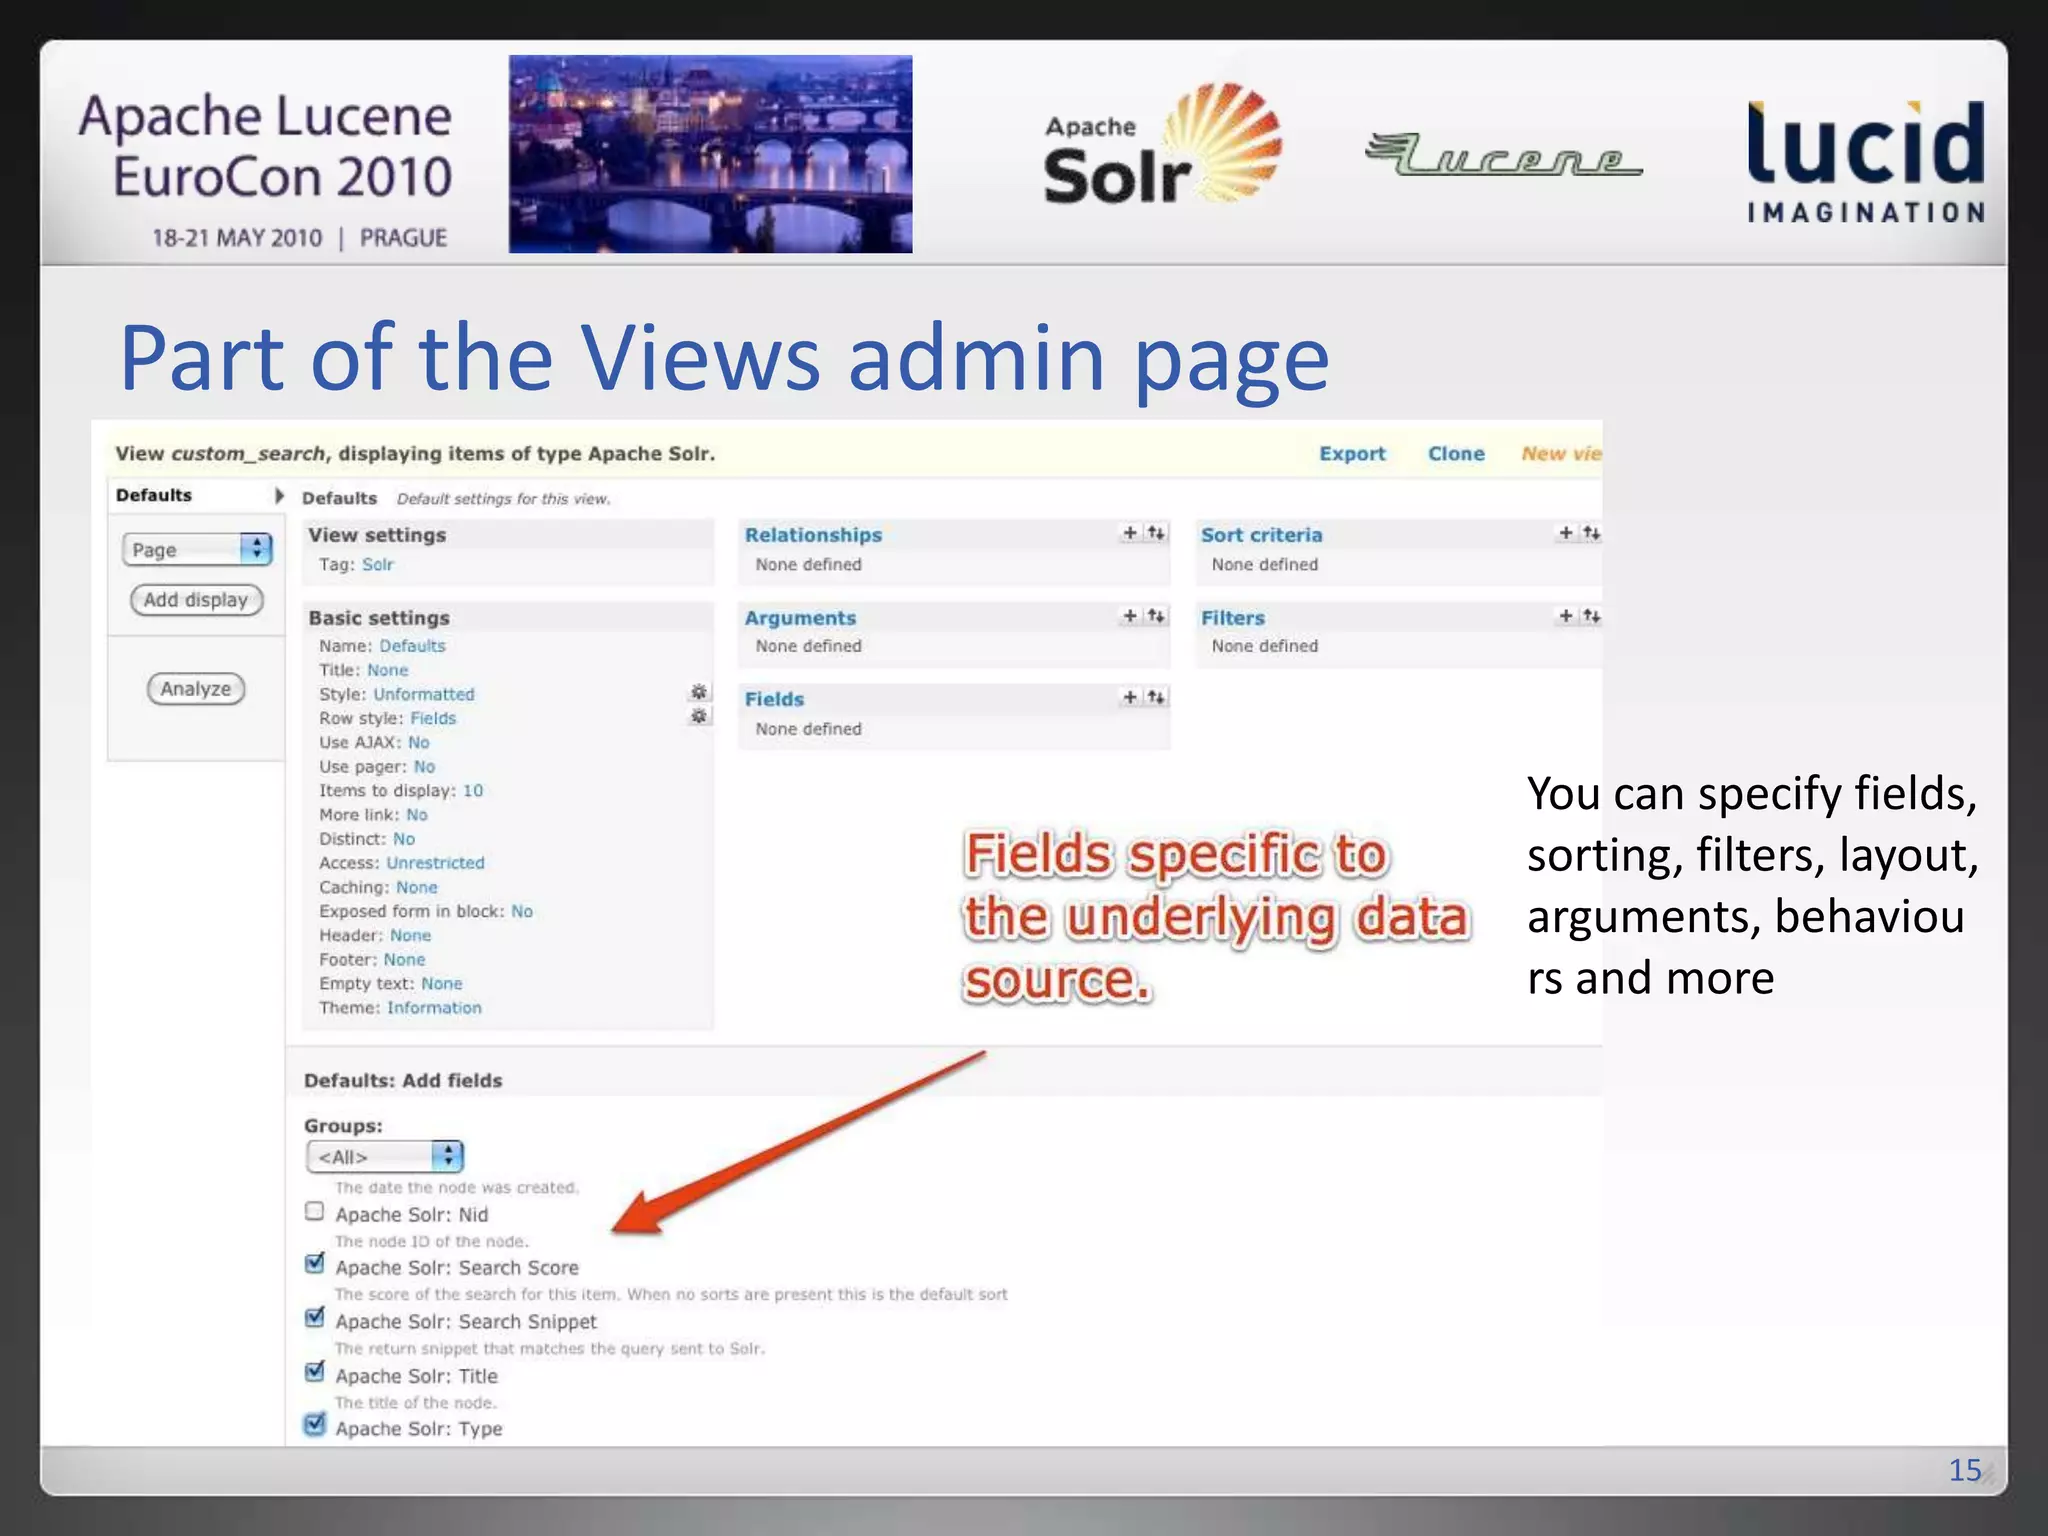Edit the Empty text value None
2048x1536 pixels.
tap(441, 984)
